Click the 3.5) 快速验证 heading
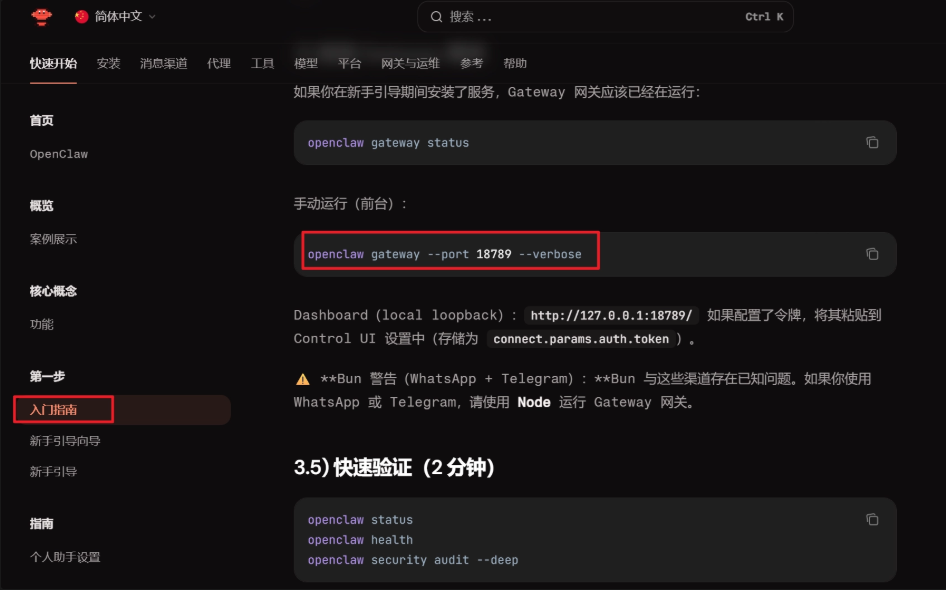The image size is (946, 590). 394,467
